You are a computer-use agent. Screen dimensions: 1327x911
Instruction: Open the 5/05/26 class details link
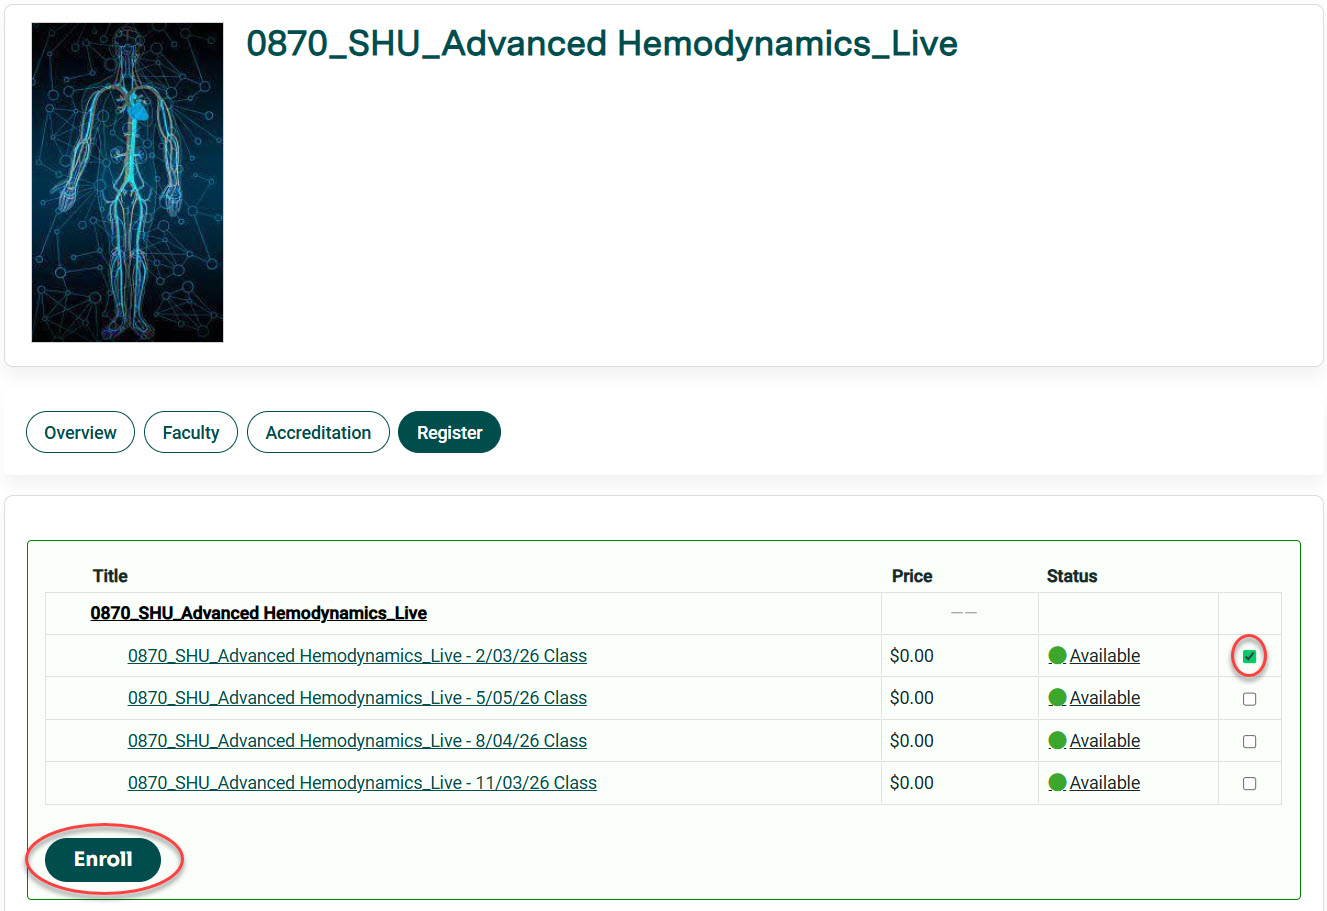[x=357, y=697]
